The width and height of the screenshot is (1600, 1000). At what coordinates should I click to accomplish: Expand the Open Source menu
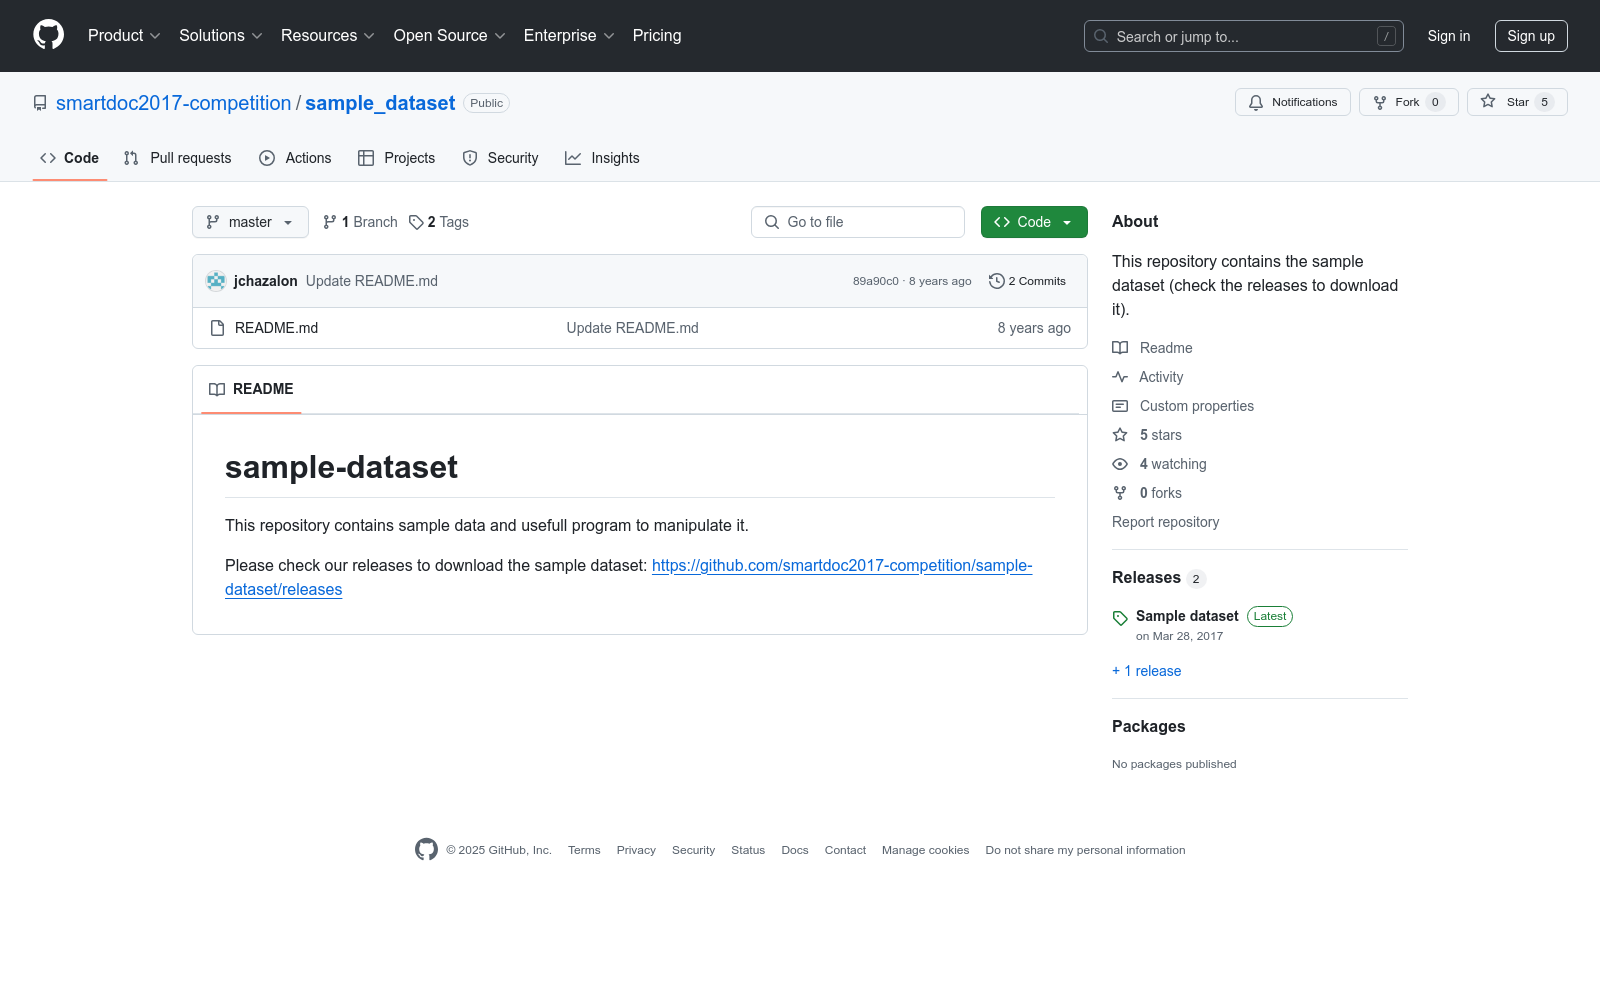click(x=450, y=35)
